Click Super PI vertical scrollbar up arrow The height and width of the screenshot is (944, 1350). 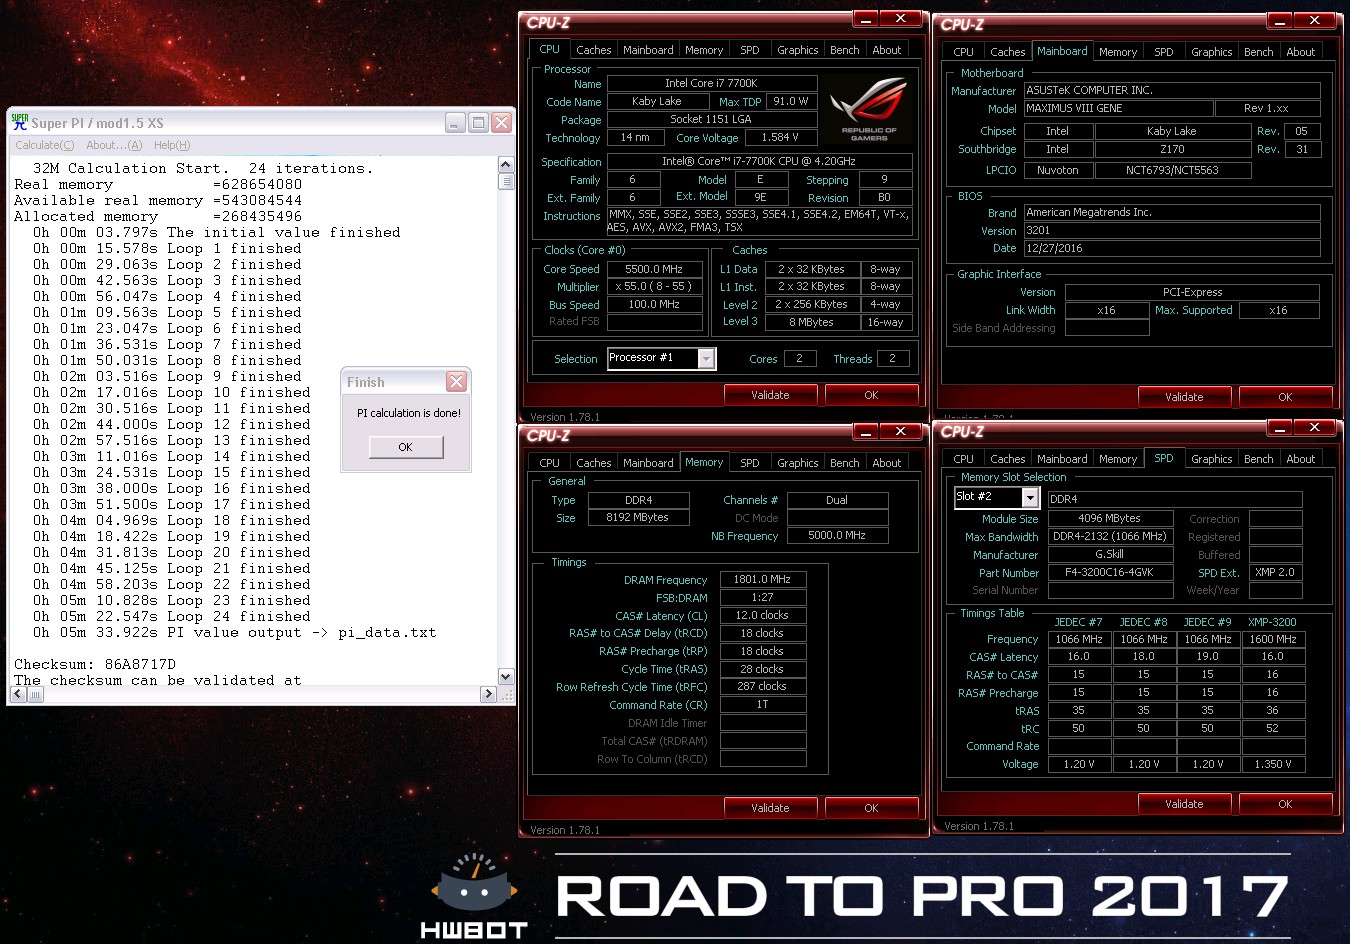pyautogui.click(x=506, y=164)
